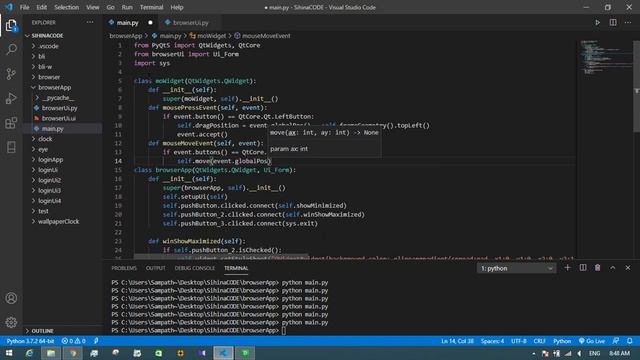Open Explorer Views and More Actions ellipsis
Image resolution: width=640 pixels, height=360 pixels.
pos(90,22)
